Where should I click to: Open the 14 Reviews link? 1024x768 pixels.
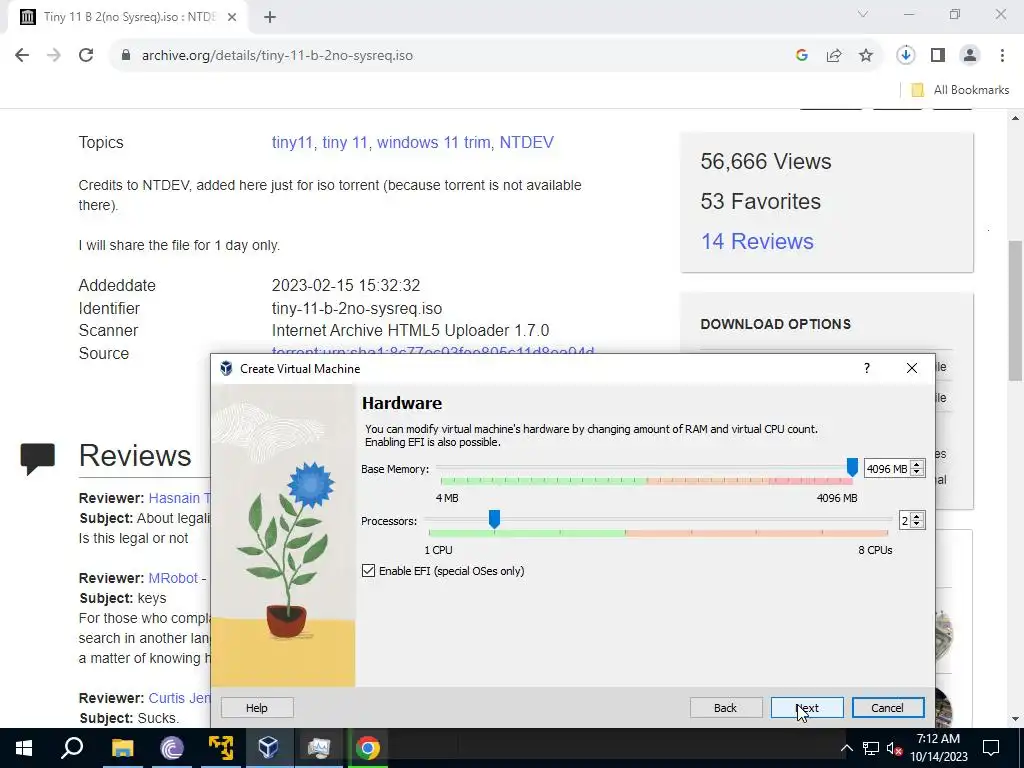[x=757, y=241]
